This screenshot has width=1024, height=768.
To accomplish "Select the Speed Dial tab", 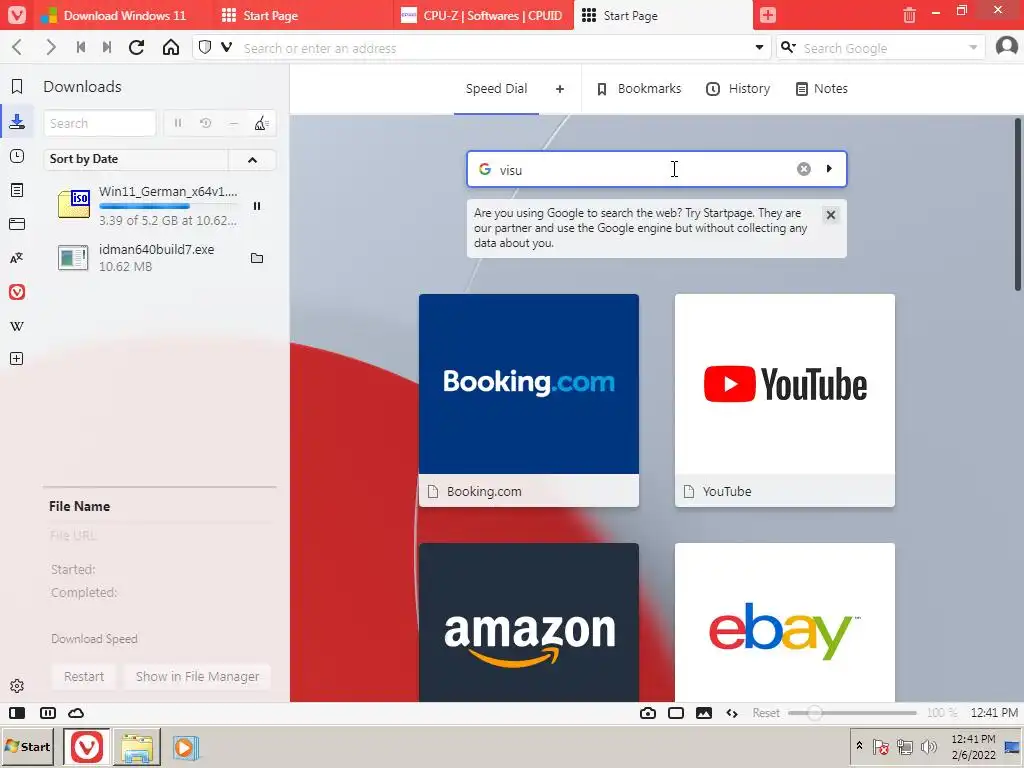I will pyautogui.click(x=496, y=89).
